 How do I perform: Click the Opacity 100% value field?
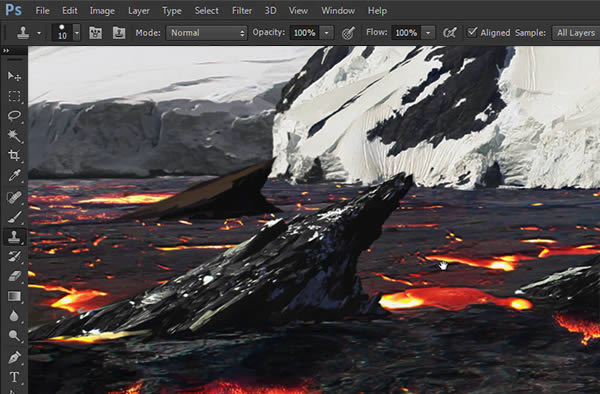pyautogui.click(x=304, y=33)
